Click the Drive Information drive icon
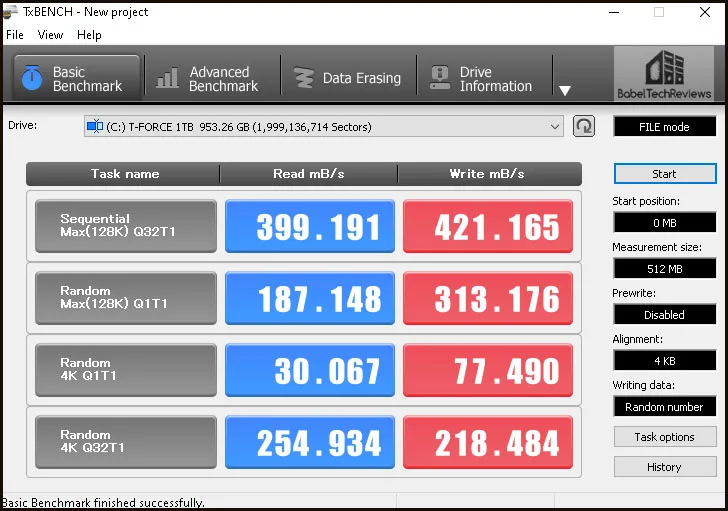 [440, 78]
